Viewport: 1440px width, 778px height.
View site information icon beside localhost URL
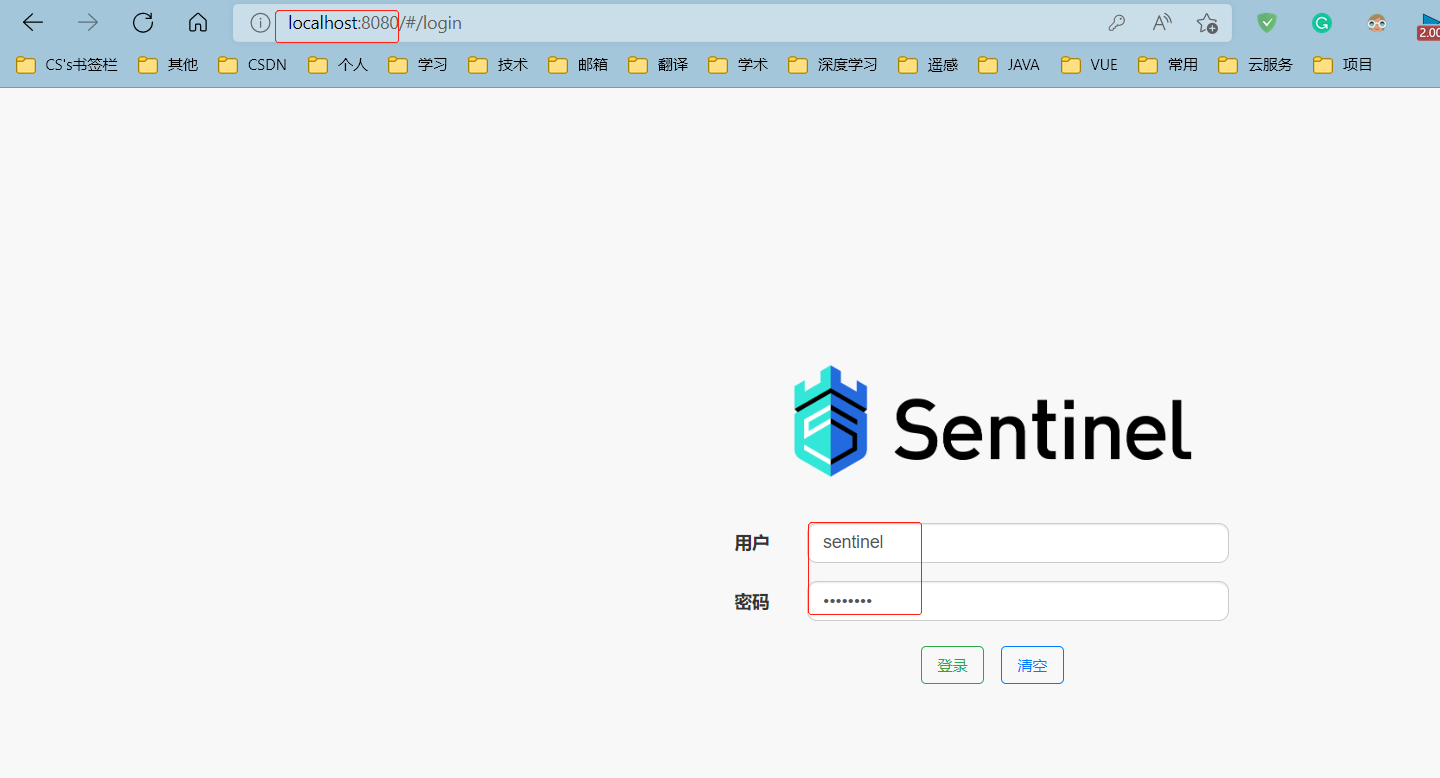coord(260,23)
